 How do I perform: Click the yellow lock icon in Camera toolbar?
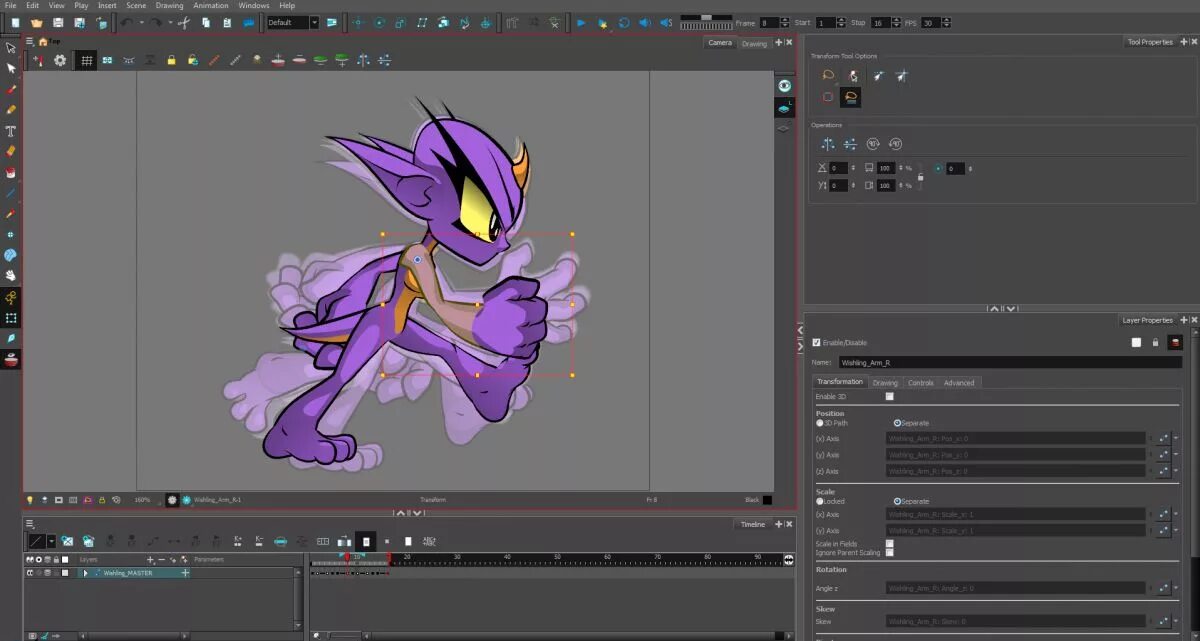click(x=171, y=60)
